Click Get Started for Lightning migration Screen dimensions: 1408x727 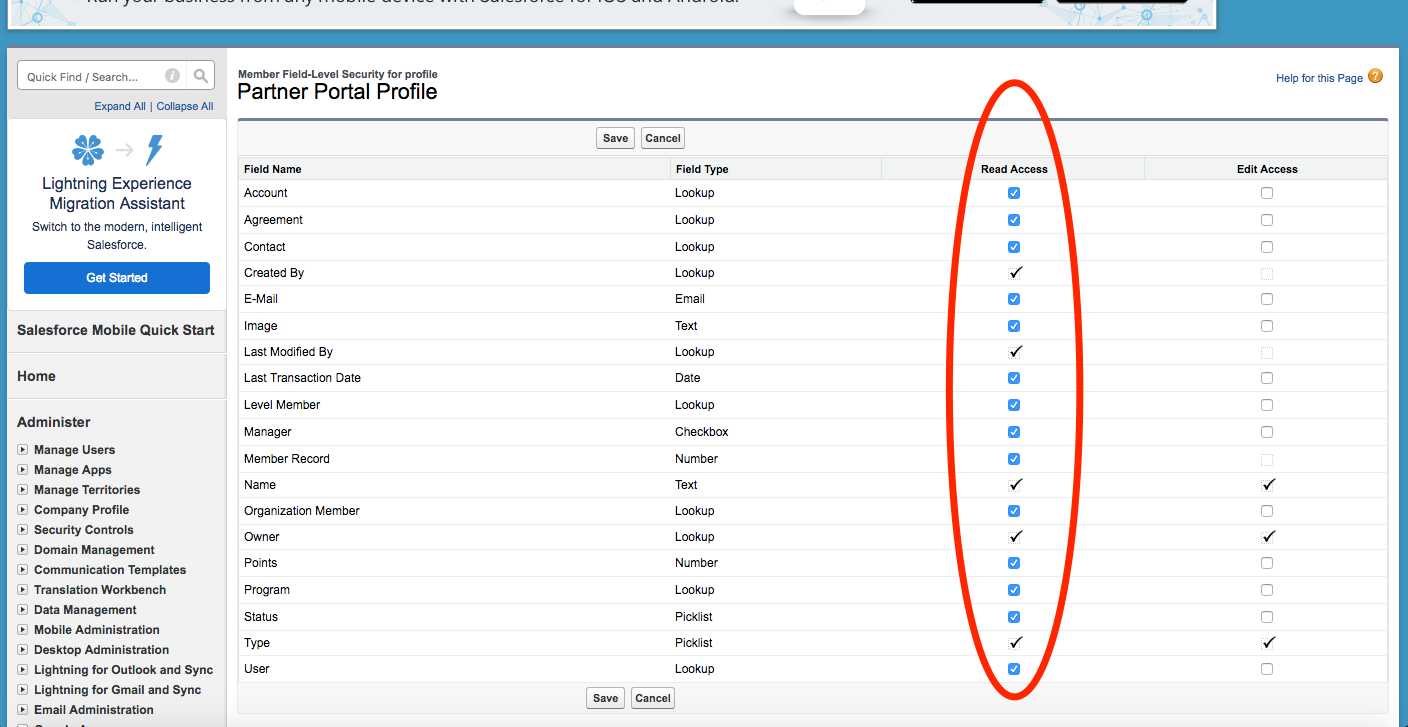(117, 278)
